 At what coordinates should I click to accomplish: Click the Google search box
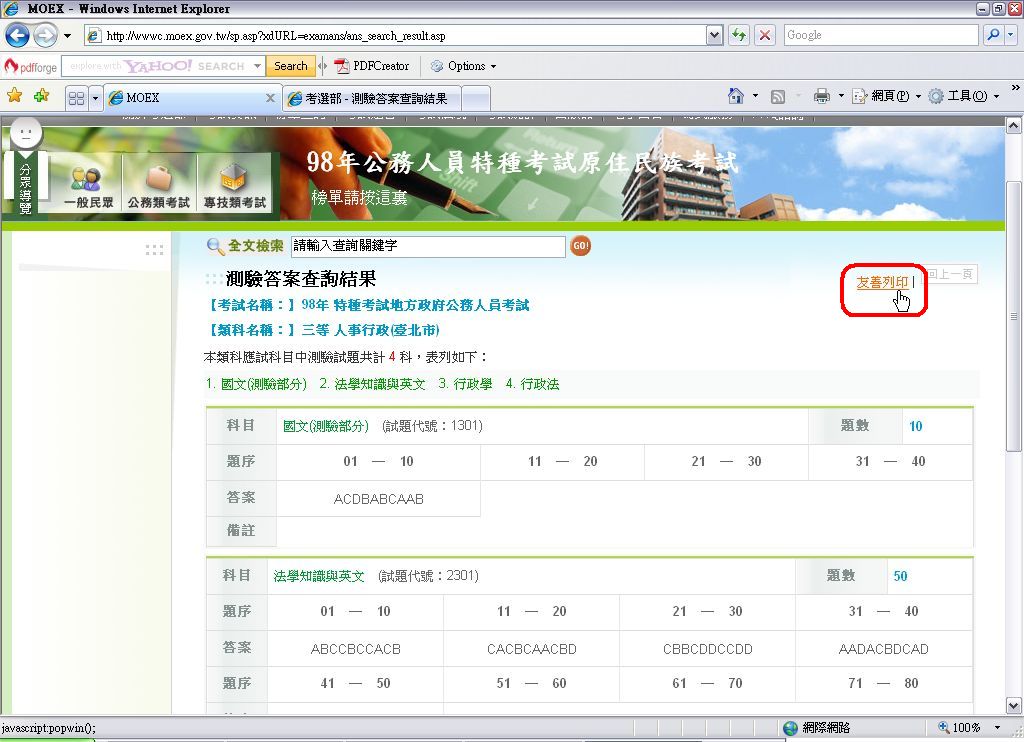[881, 35]
